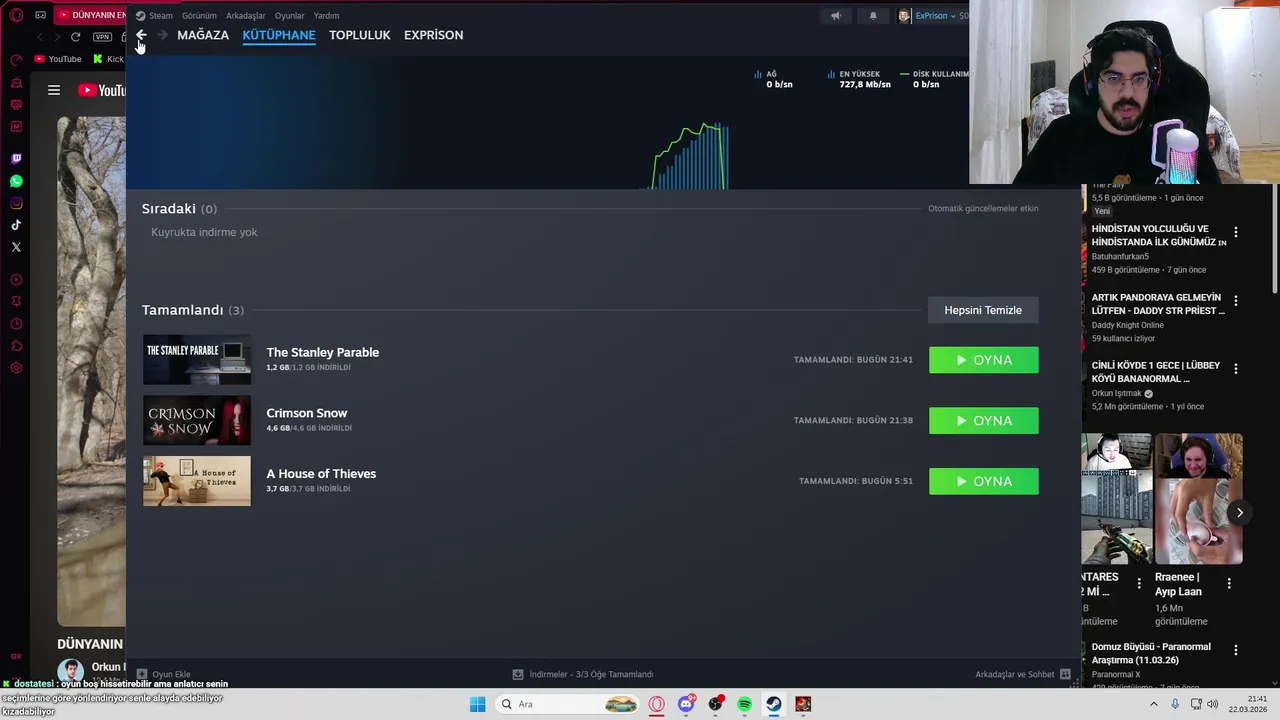The width and height of the screenshot is (1280, 720).
Task: Open the EXPRISON profile tab
Action: [433, 35]
